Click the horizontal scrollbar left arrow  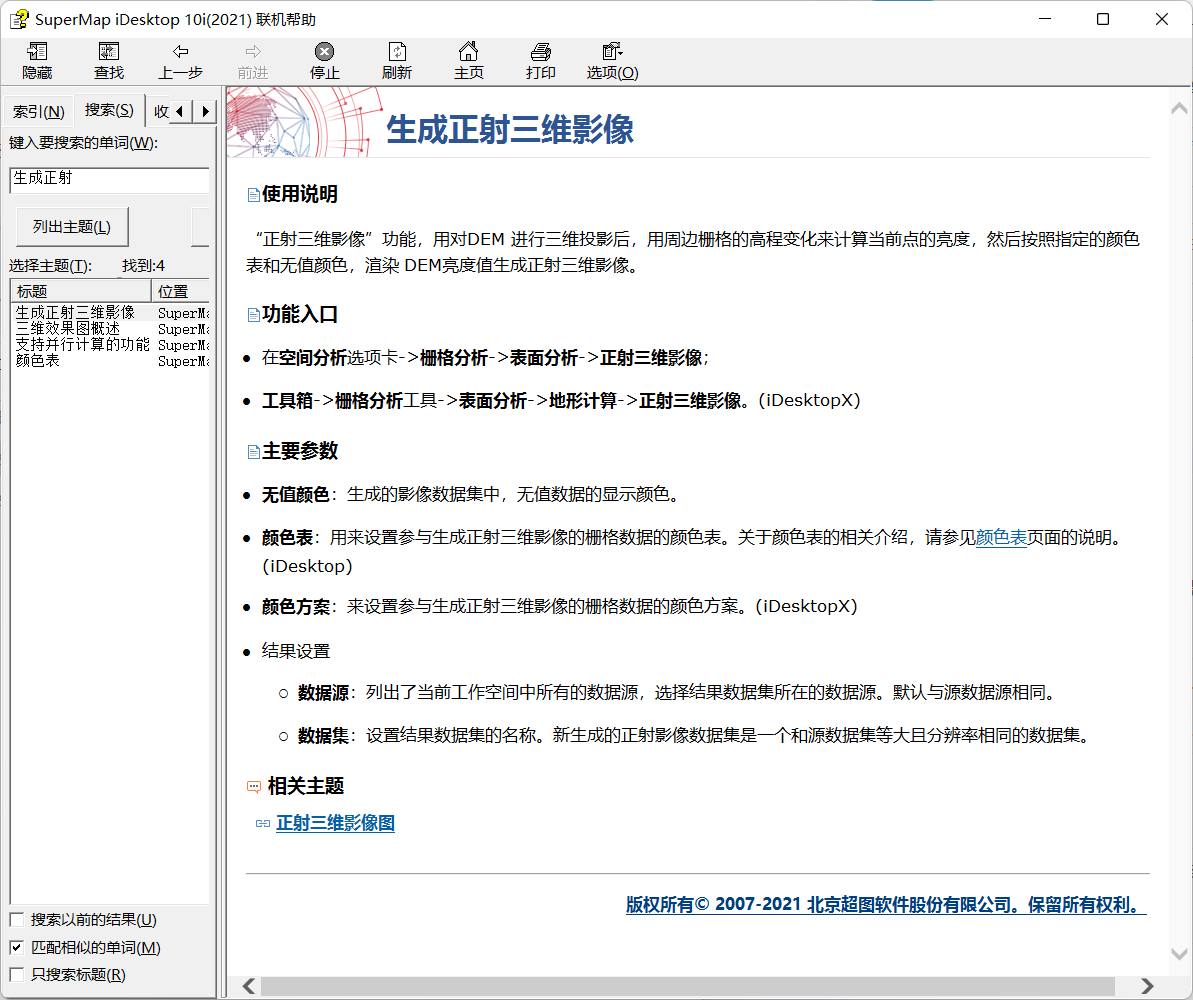(249, 986)
